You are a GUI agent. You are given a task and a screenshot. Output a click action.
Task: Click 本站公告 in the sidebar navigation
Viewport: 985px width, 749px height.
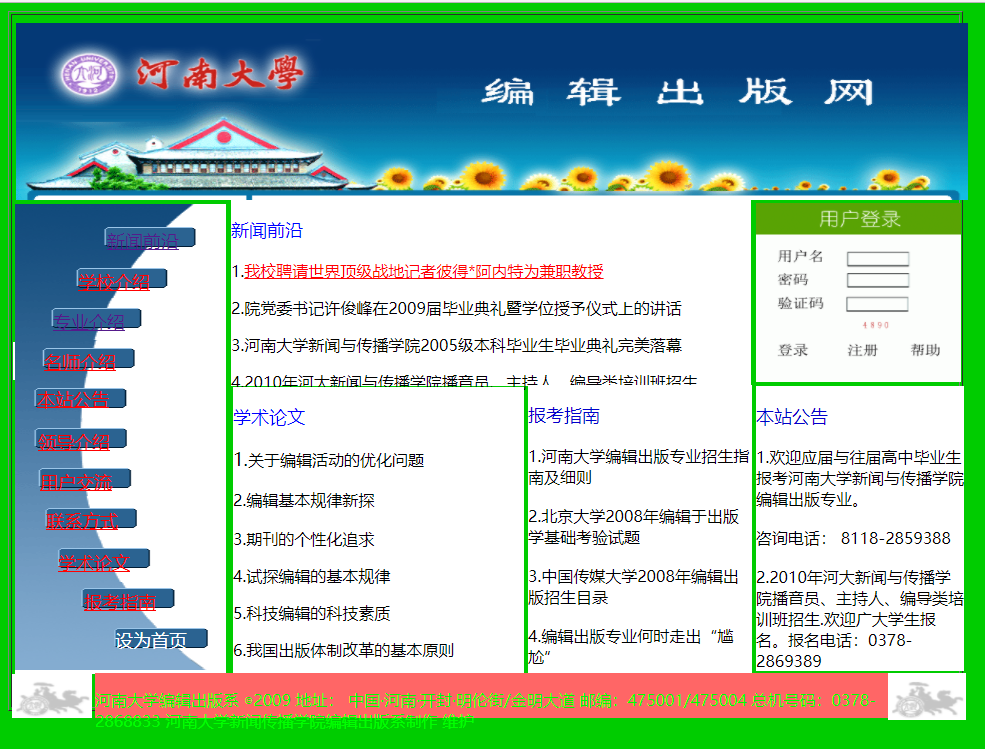tap(74, 400)
